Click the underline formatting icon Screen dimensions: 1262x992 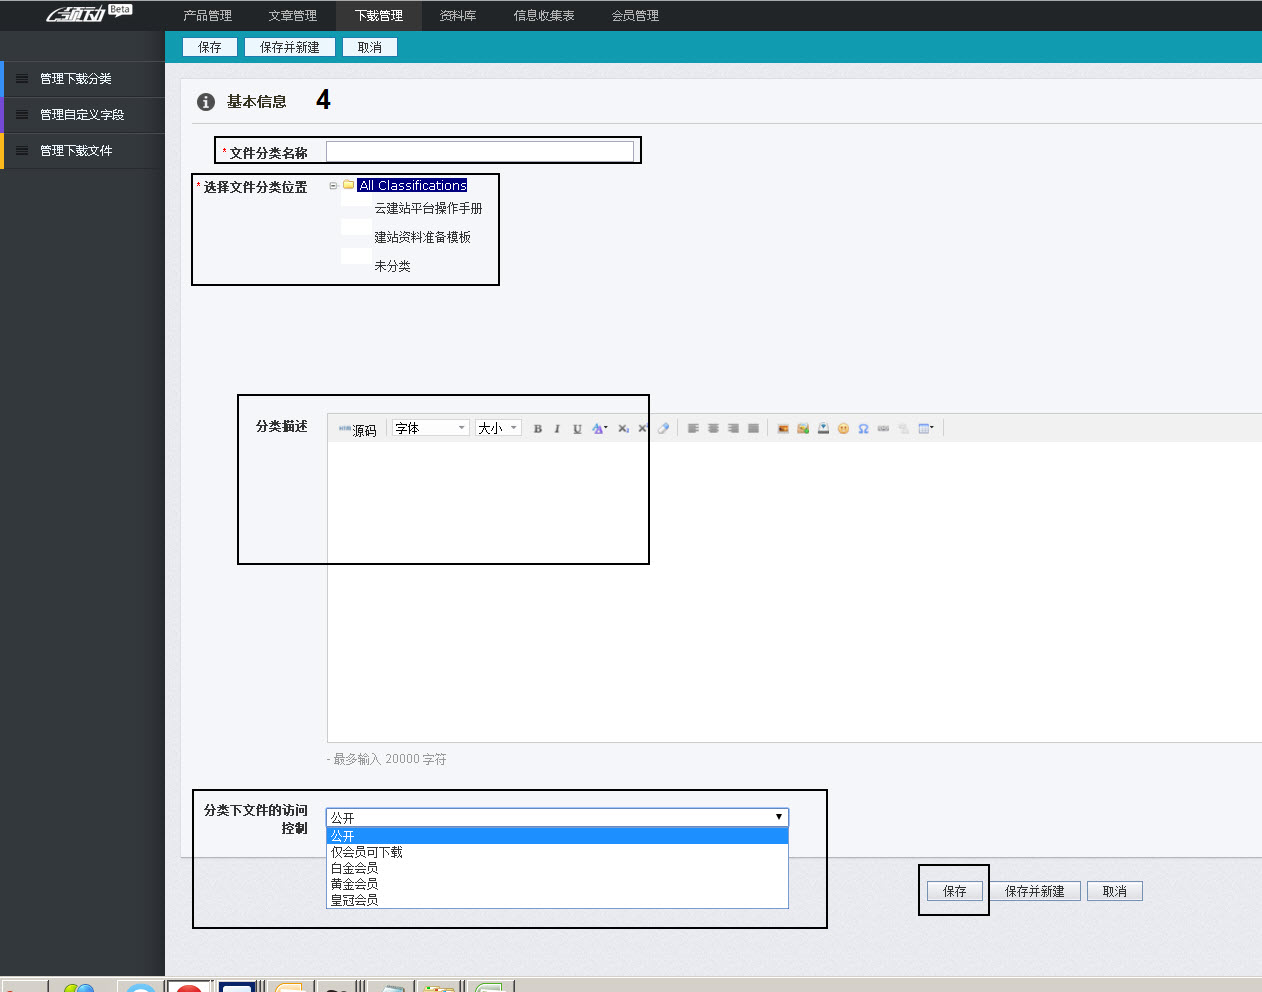pyautogui.click(x=577, y=429)
